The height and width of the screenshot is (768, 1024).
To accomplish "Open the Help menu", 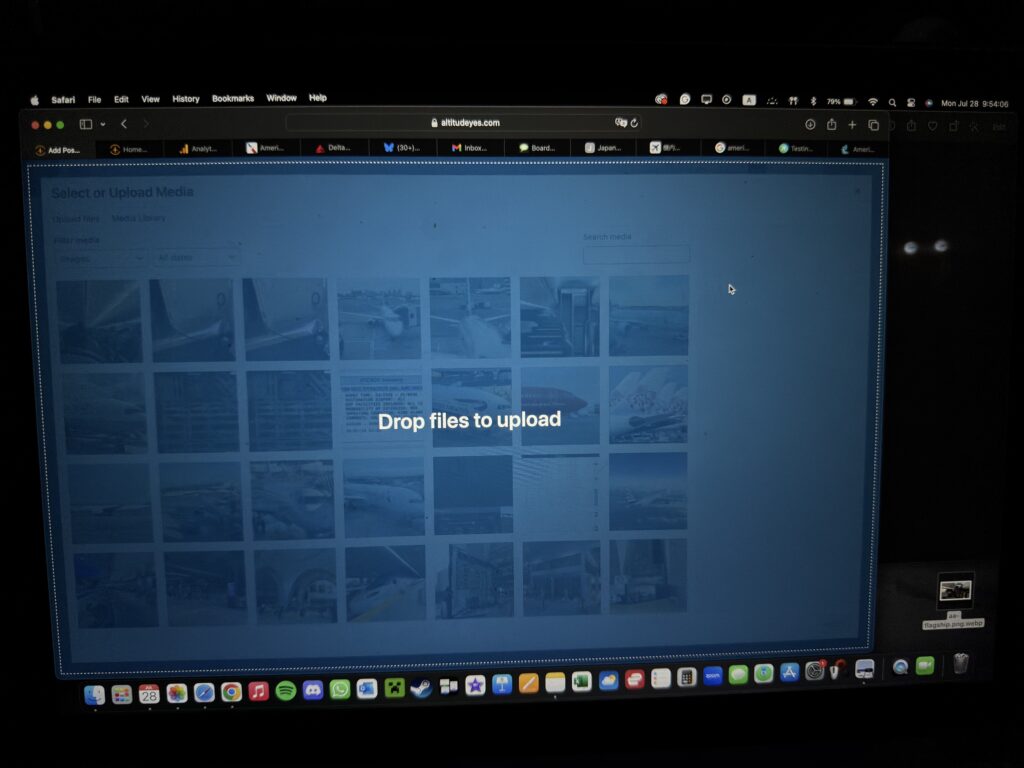I will [x=317, y=98].
